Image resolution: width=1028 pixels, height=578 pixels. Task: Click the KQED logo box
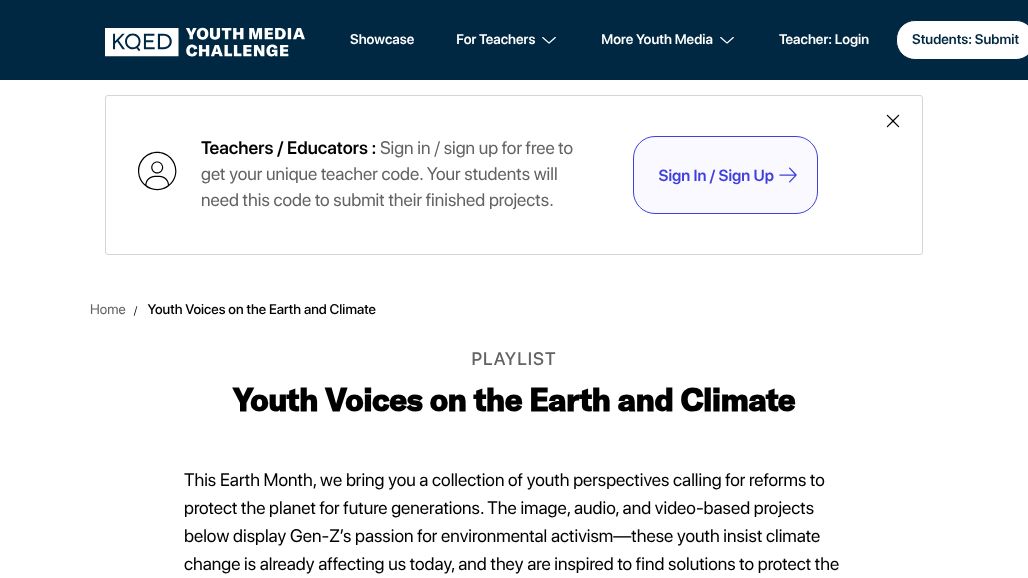[141, 41]
